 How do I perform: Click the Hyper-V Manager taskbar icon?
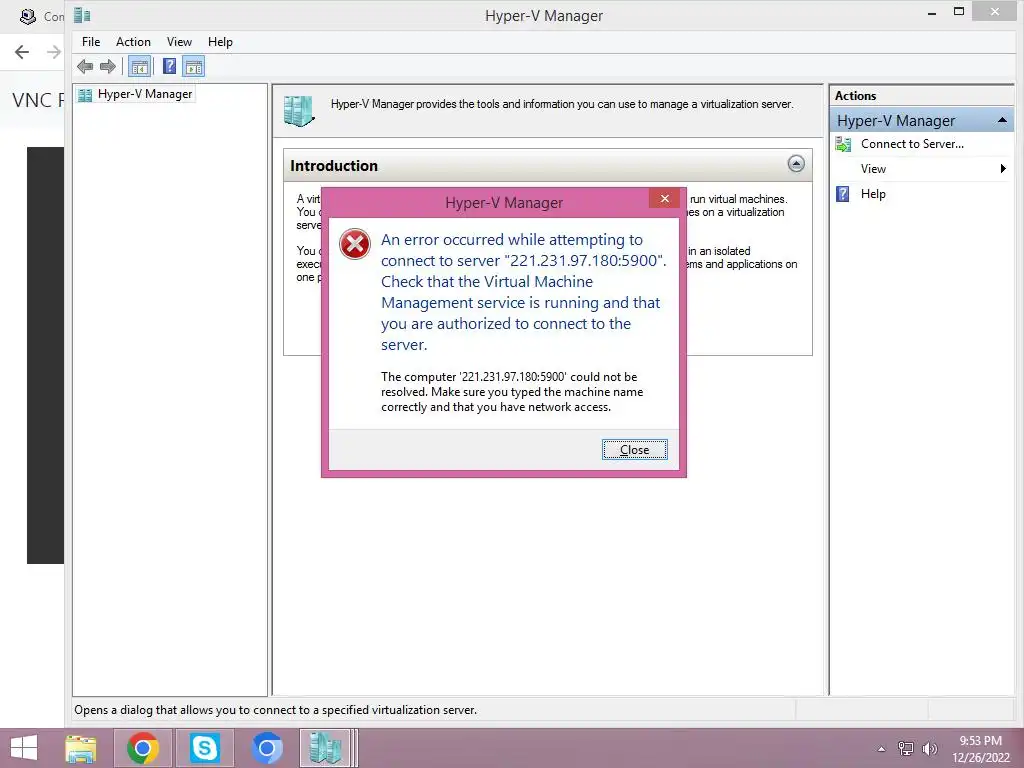pyautogui.click(x=325, y=748)
